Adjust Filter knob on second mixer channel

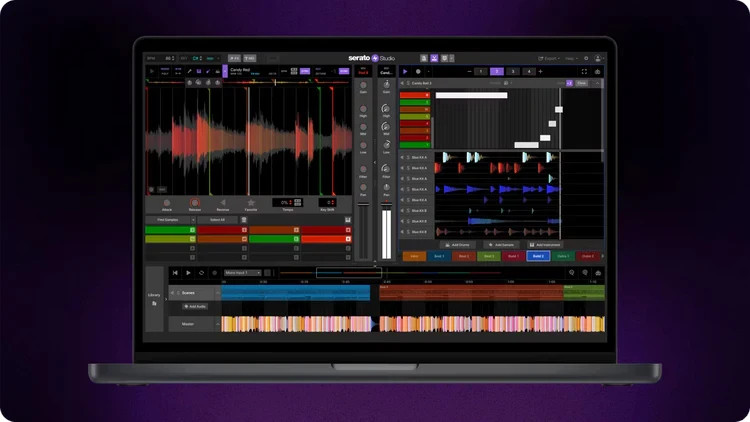click(386, 169)
